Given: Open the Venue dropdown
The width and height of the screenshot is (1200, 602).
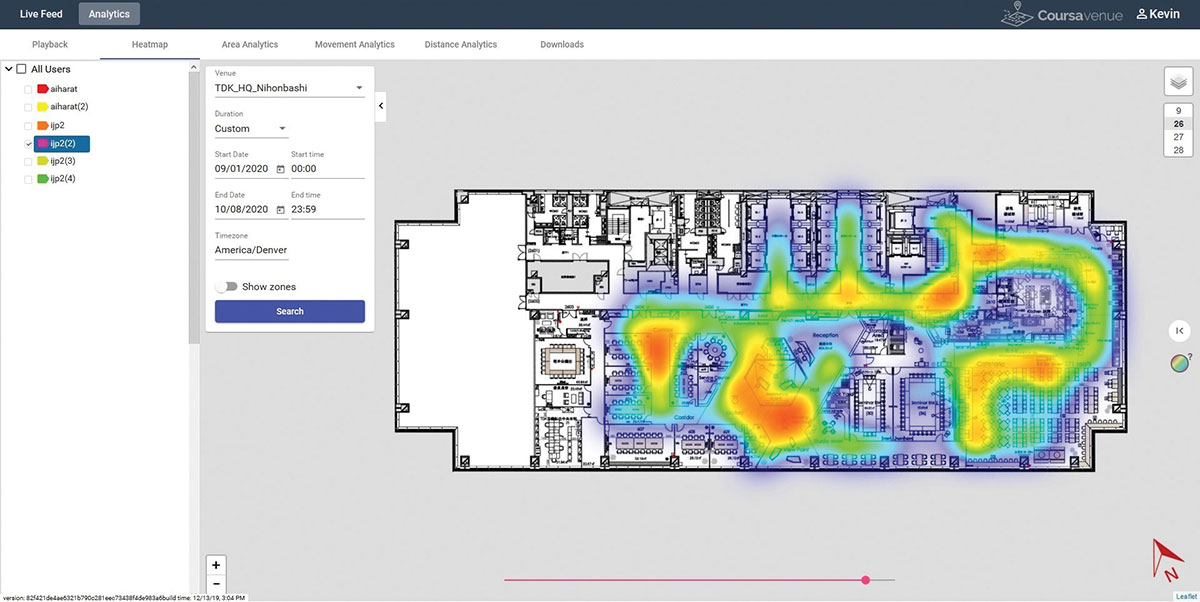Looking at the screenshot, I should click(x=358, y=87).
